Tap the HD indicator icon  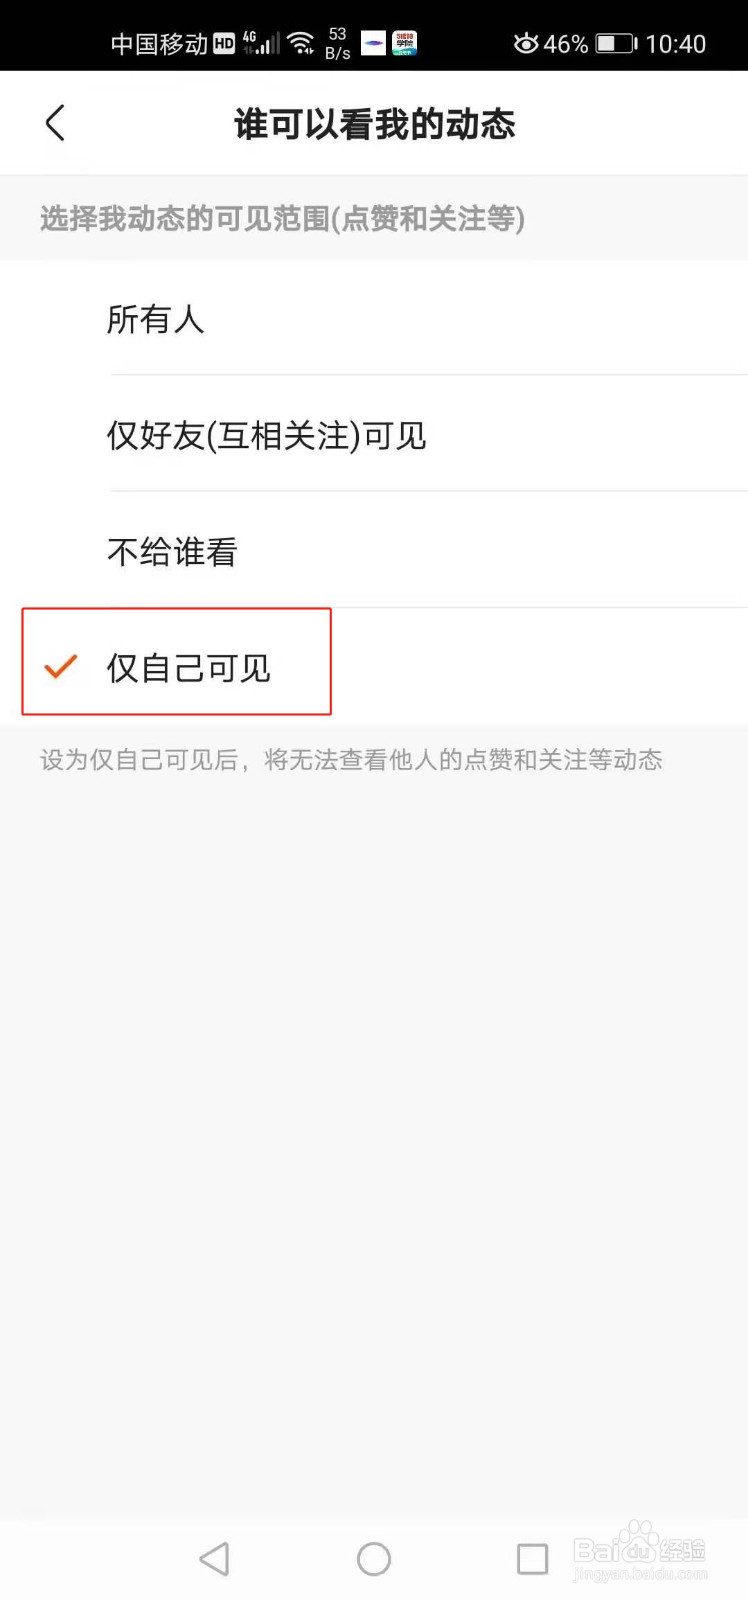224,44
